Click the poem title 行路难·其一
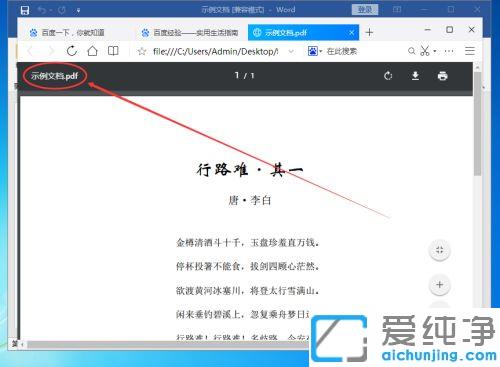Screen dimensions: 500x367 pyautogui.click(x=250, y=170)
